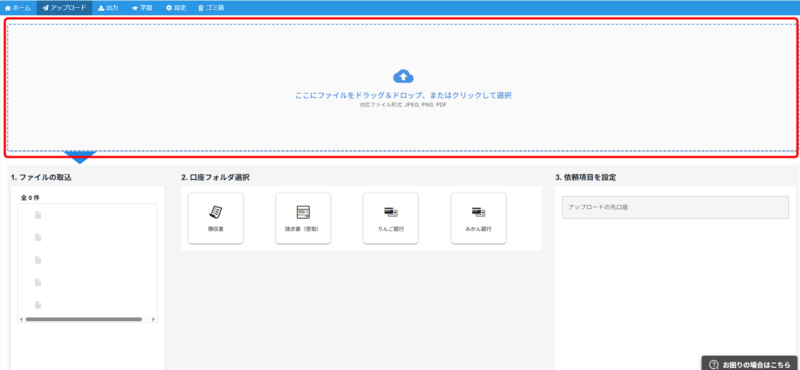
Task: Open the 設定 page
Action: (x=176, y=8)
